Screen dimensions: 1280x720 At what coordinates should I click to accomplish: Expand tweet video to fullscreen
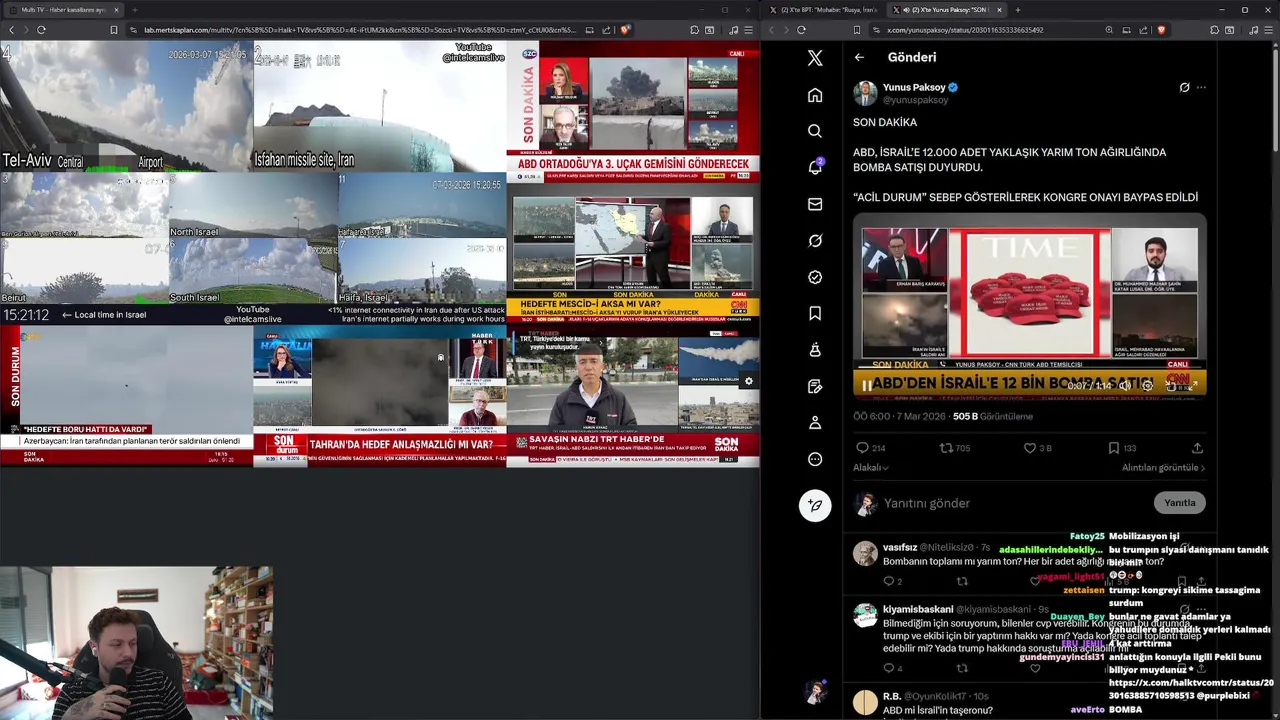[x=1193, y=385]
